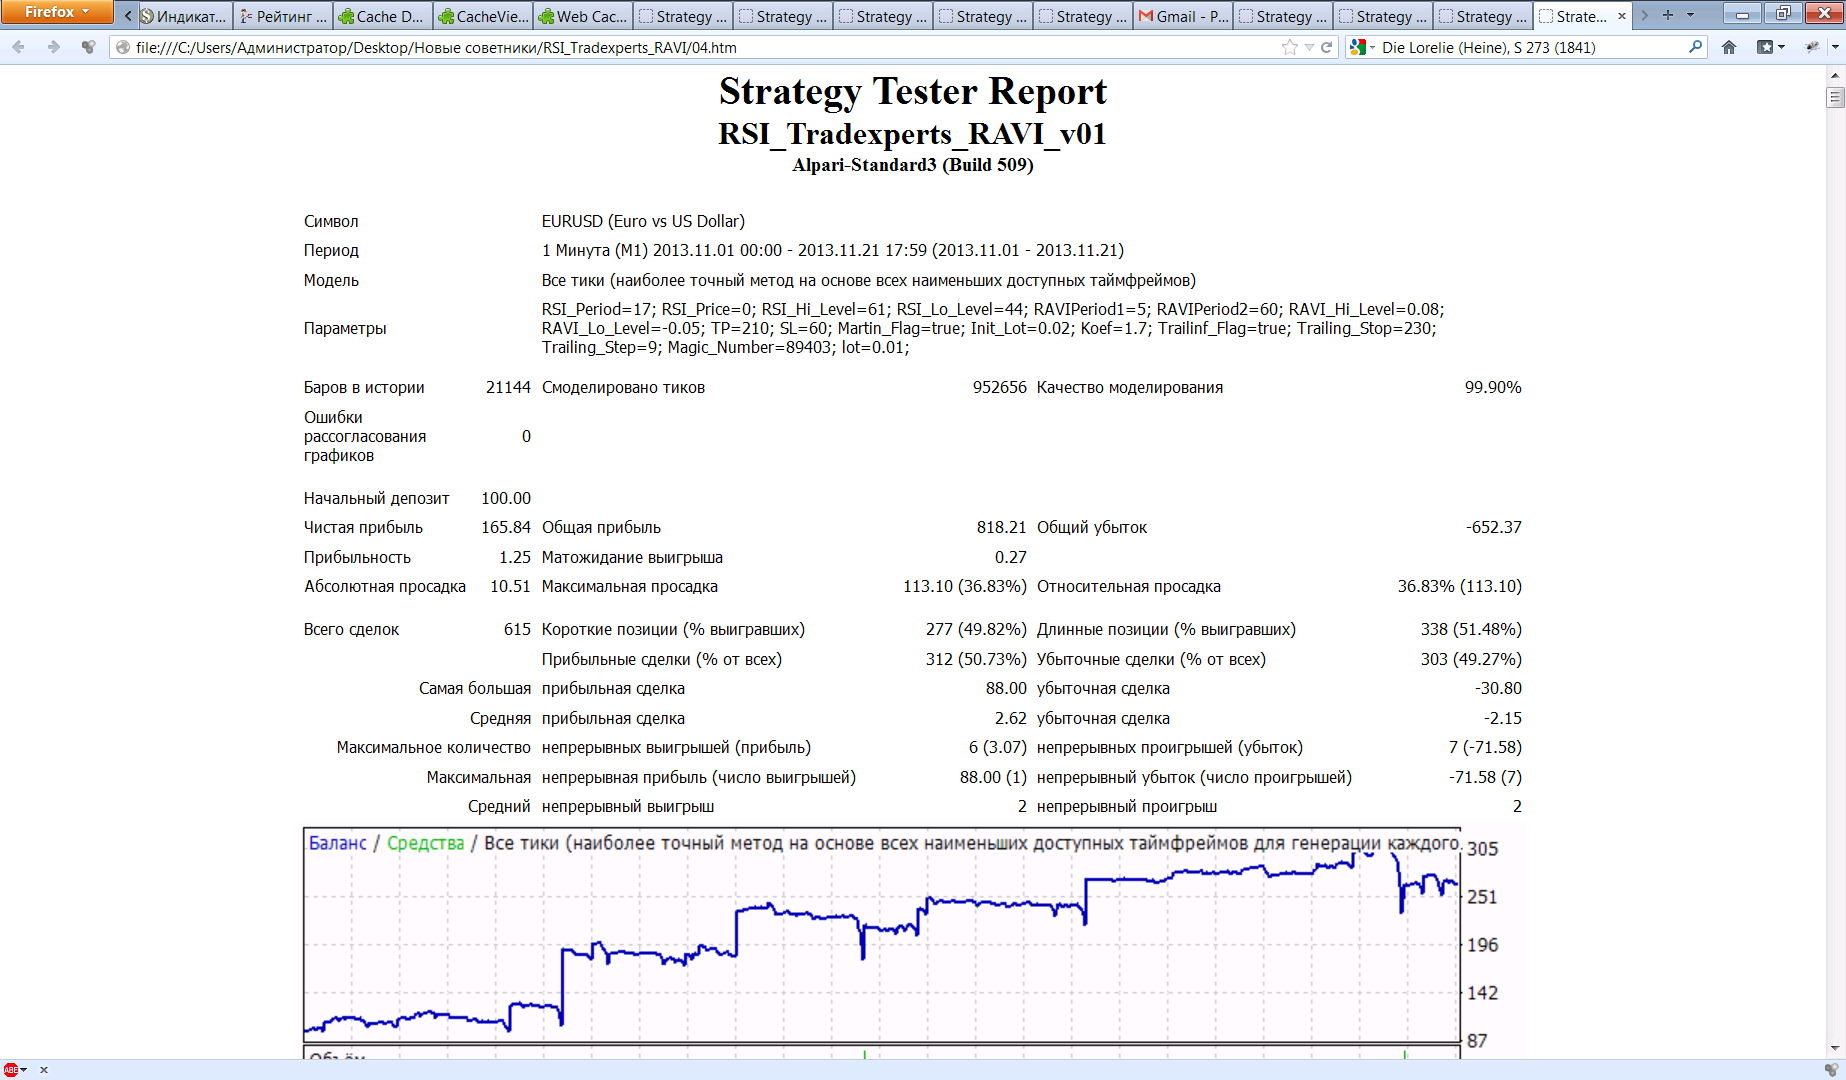The height and width of the screenshot is (1080, 1846).
Task: Click the RSI_Tradexperts_RAVI_v01 title
Action: click(912, 134)
